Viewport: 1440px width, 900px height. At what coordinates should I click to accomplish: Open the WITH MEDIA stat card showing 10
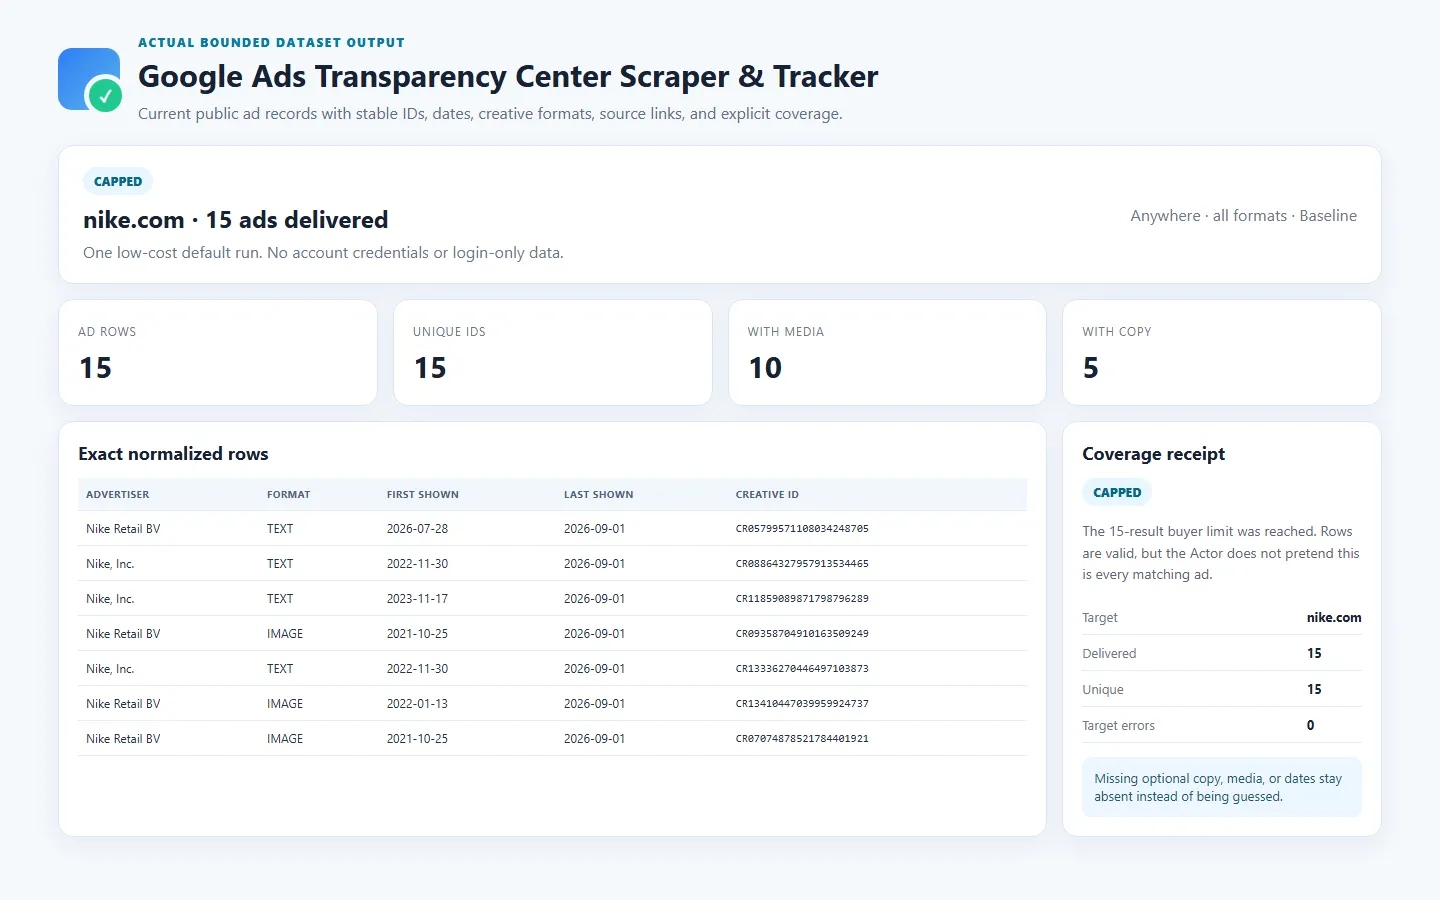point(887,352)
